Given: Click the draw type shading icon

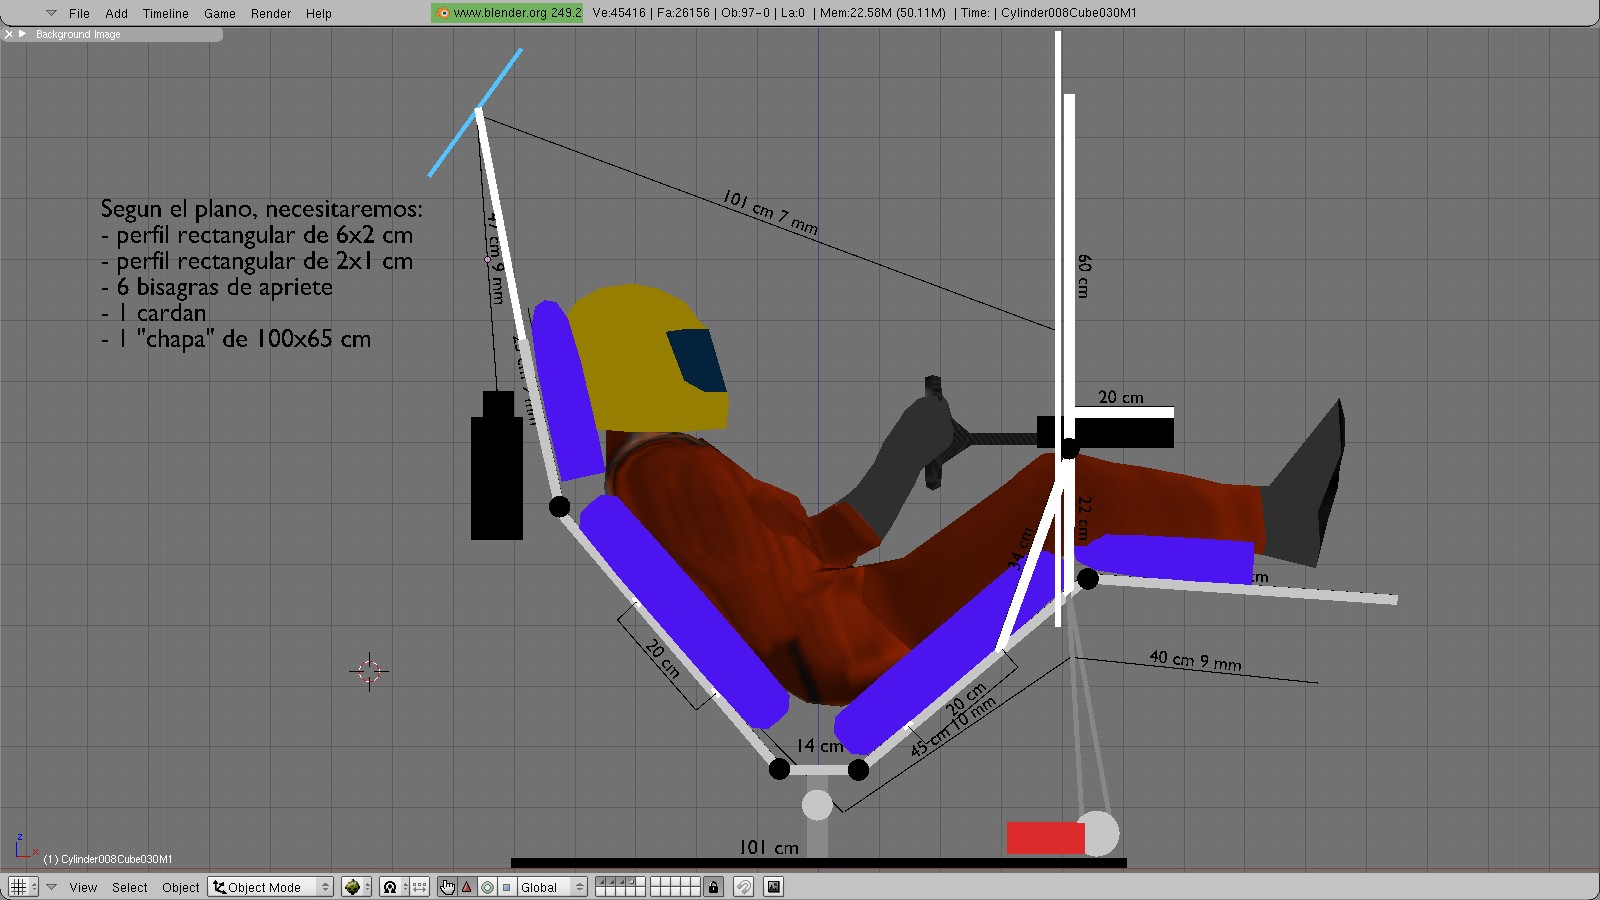Looking at the screenshot, I should (x=352, y=887).
